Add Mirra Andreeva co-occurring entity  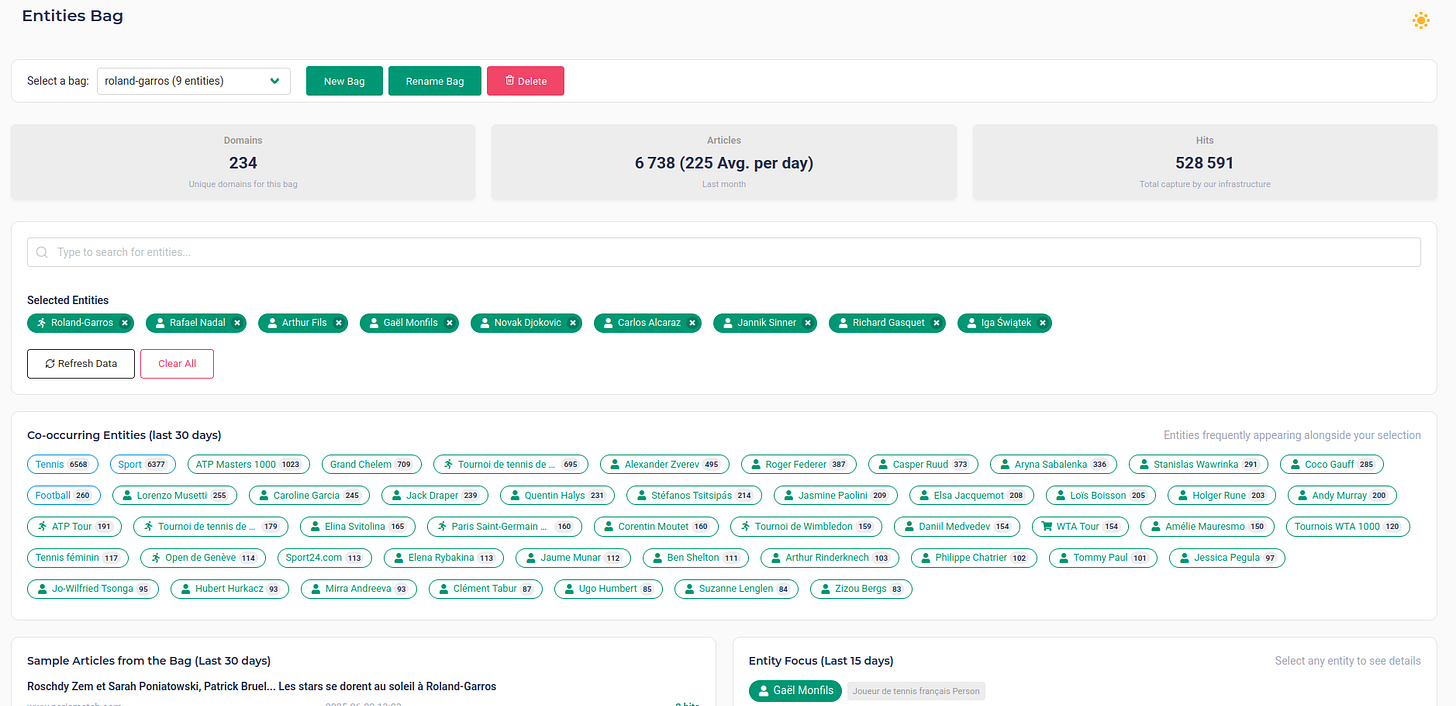point(360,589)
